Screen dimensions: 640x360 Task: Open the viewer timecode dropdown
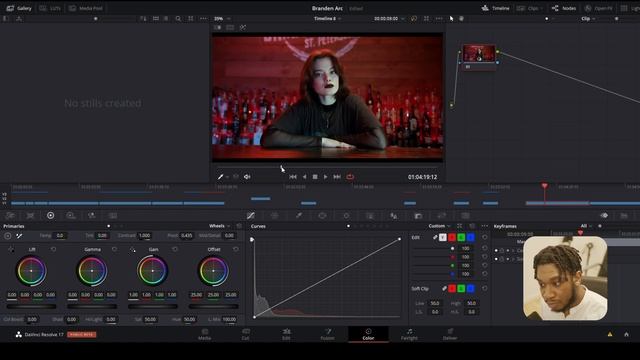pos(389,19)
